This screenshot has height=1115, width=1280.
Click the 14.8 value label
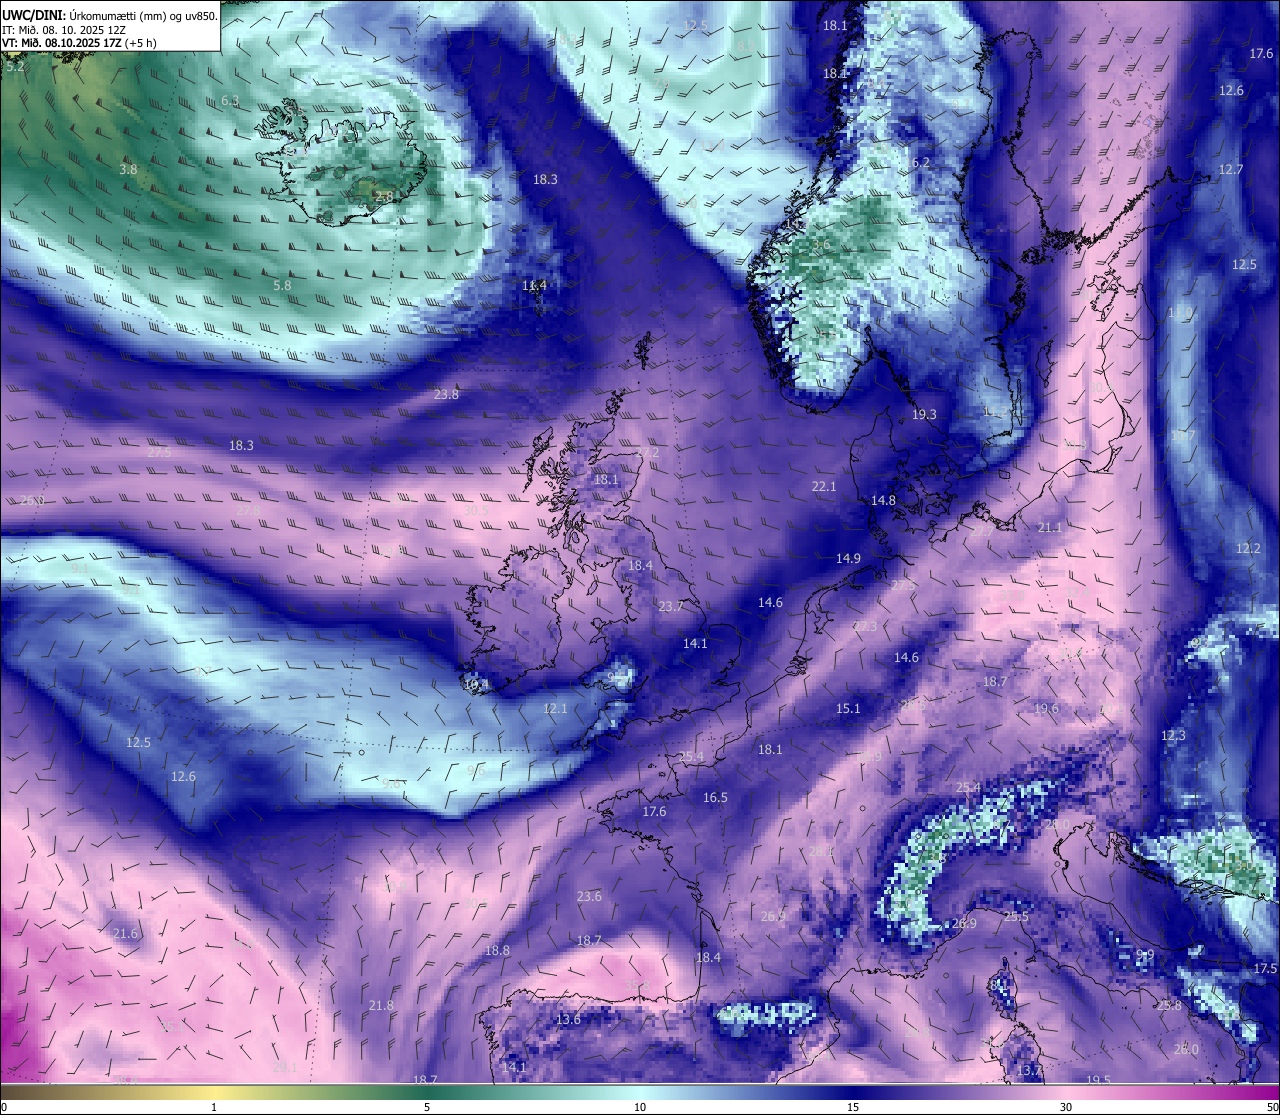pyautogui.click(x=883, y=500)
